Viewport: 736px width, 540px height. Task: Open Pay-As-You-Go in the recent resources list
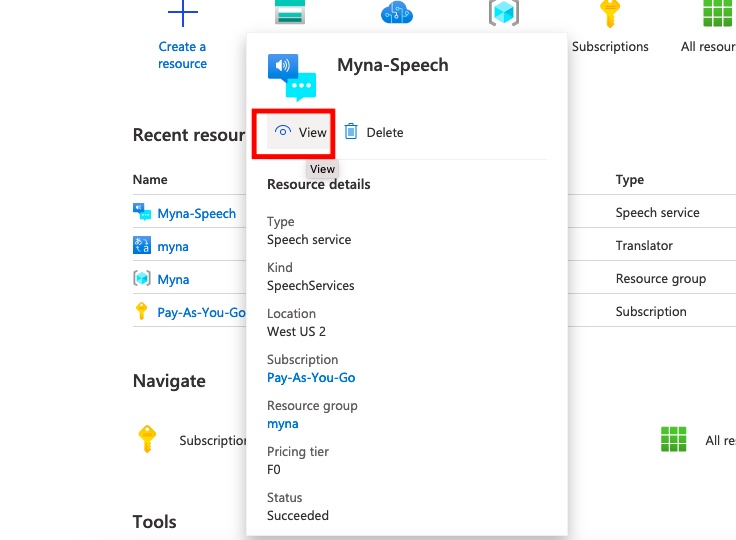(x=201, y=312)
